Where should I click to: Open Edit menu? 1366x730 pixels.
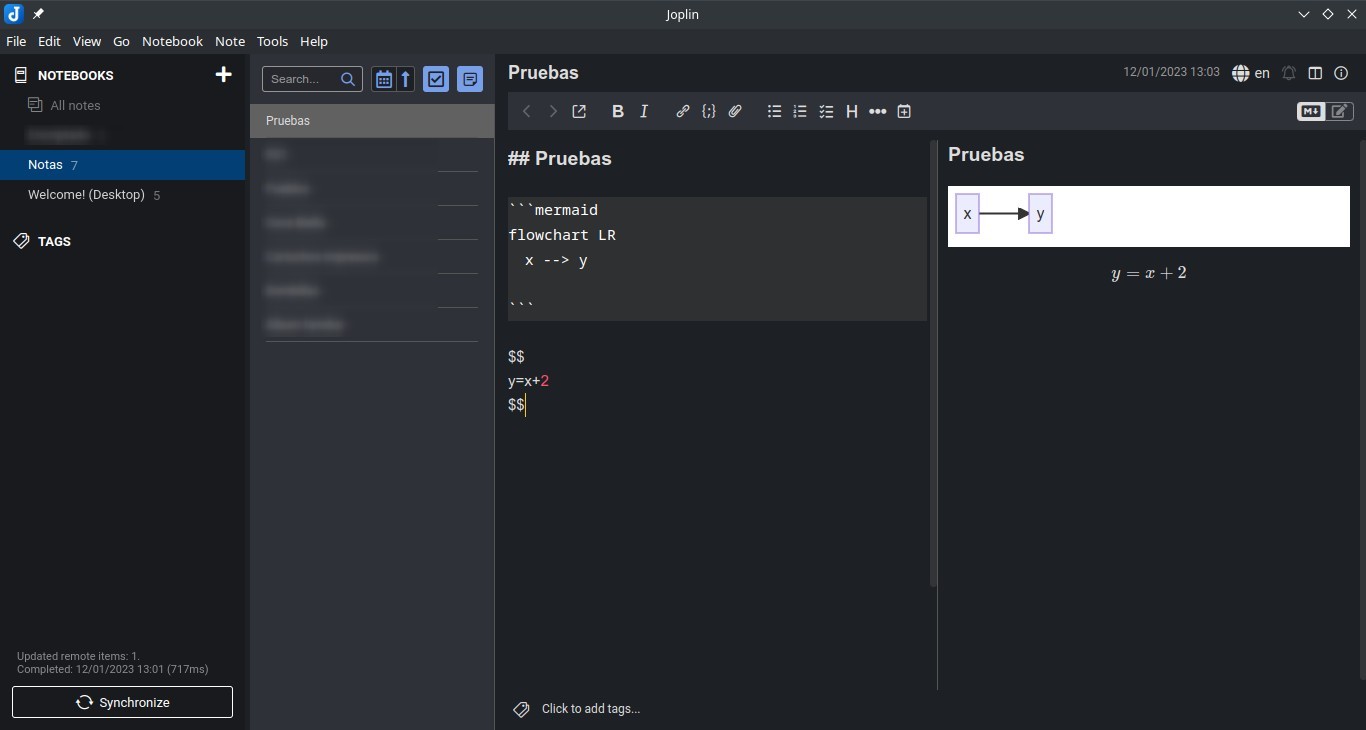point(49,41)
